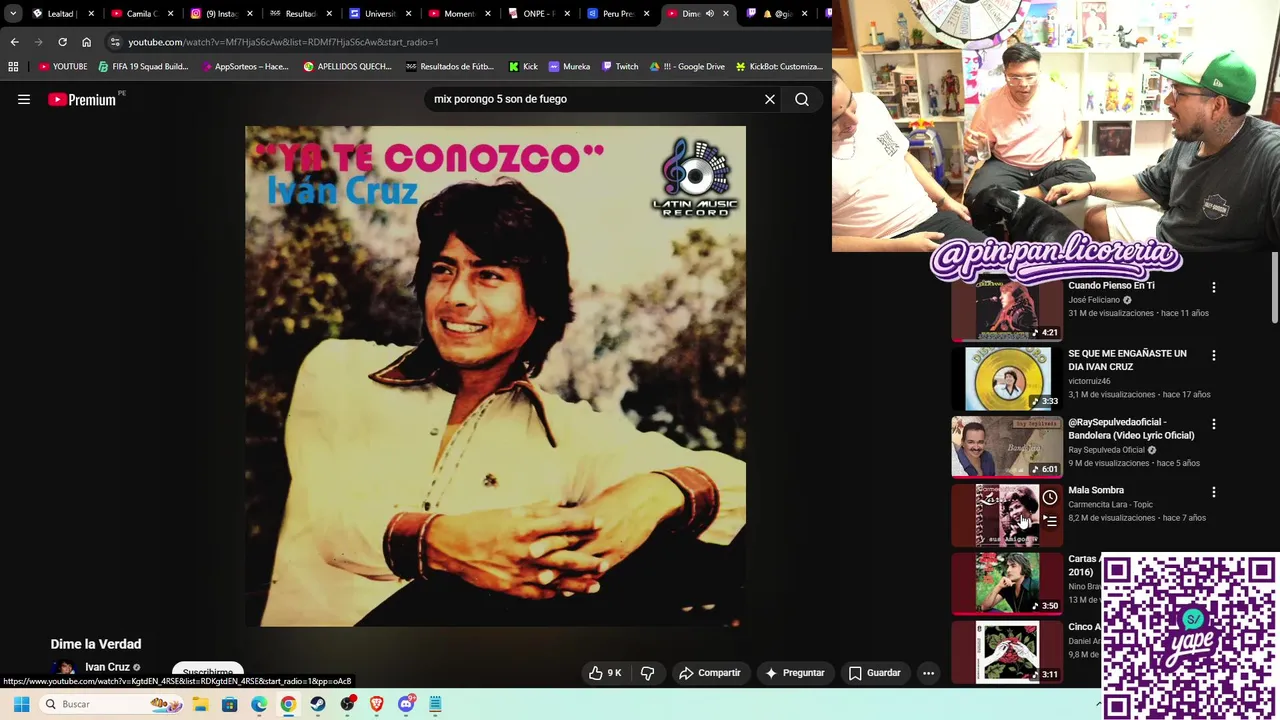Viewport: 1280px width, 720px height.
Task: Open options for Cuando Pienso En Ti
Action: [1214, 287]
